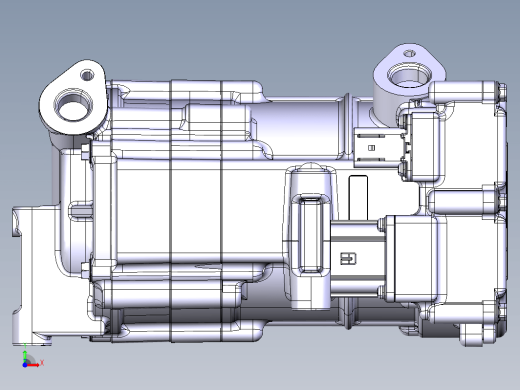Select the narrow rectangular slot on the housing
The image size is (520, 390).
click(358, 198)
